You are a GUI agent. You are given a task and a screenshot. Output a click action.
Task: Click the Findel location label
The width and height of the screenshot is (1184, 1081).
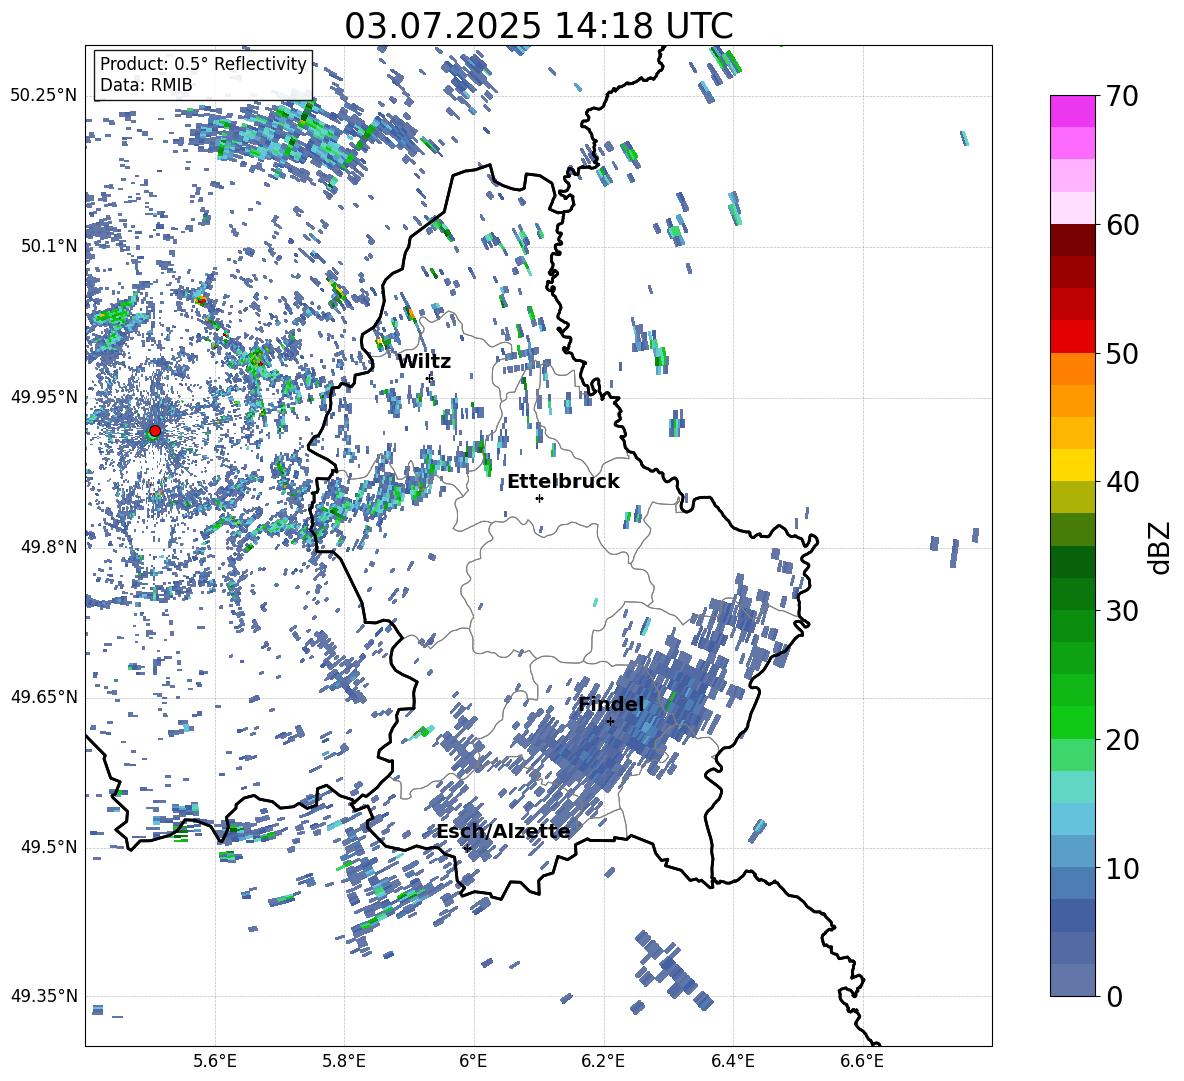click(x=611, y=704)
